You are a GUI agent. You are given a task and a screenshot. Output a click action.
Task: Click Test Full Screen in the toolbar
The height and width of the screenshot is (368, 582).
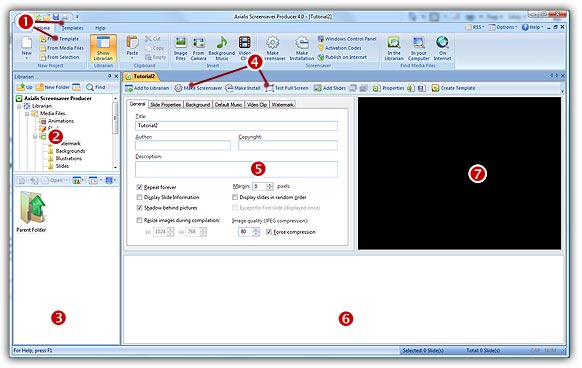[x=287, y=88]
